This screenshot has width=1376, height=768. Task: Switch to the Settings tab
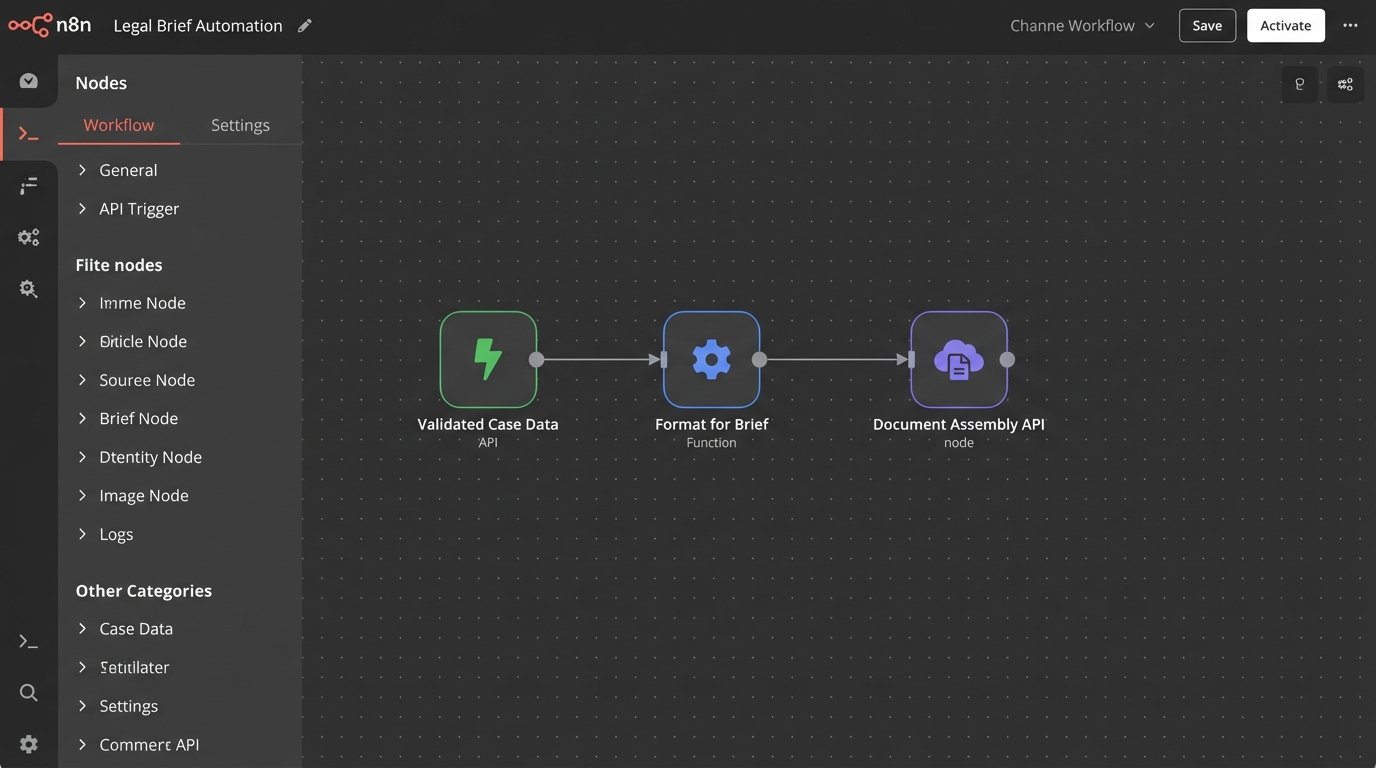click(240, 125)
